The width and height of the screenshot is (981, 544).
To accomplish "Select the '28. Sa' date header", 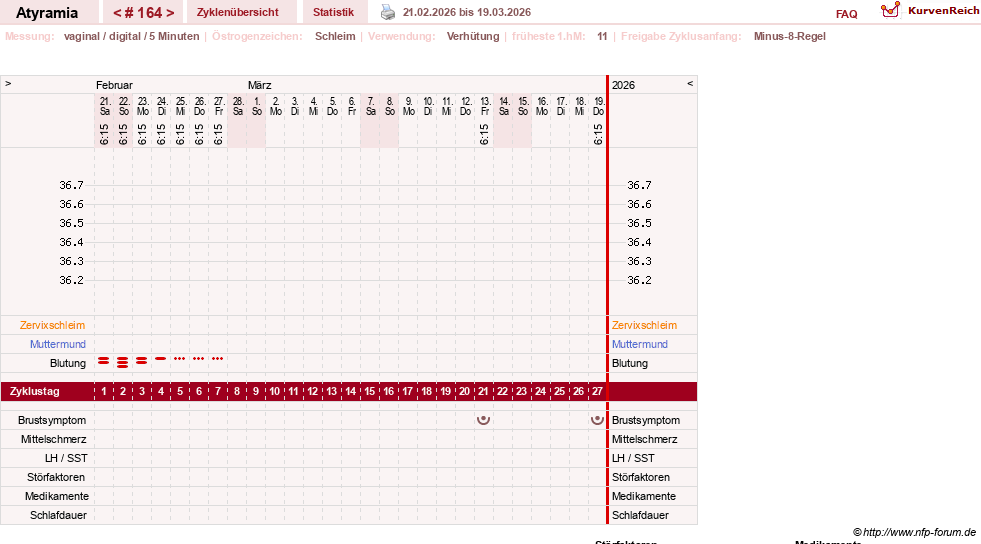I will pos(238,106).
